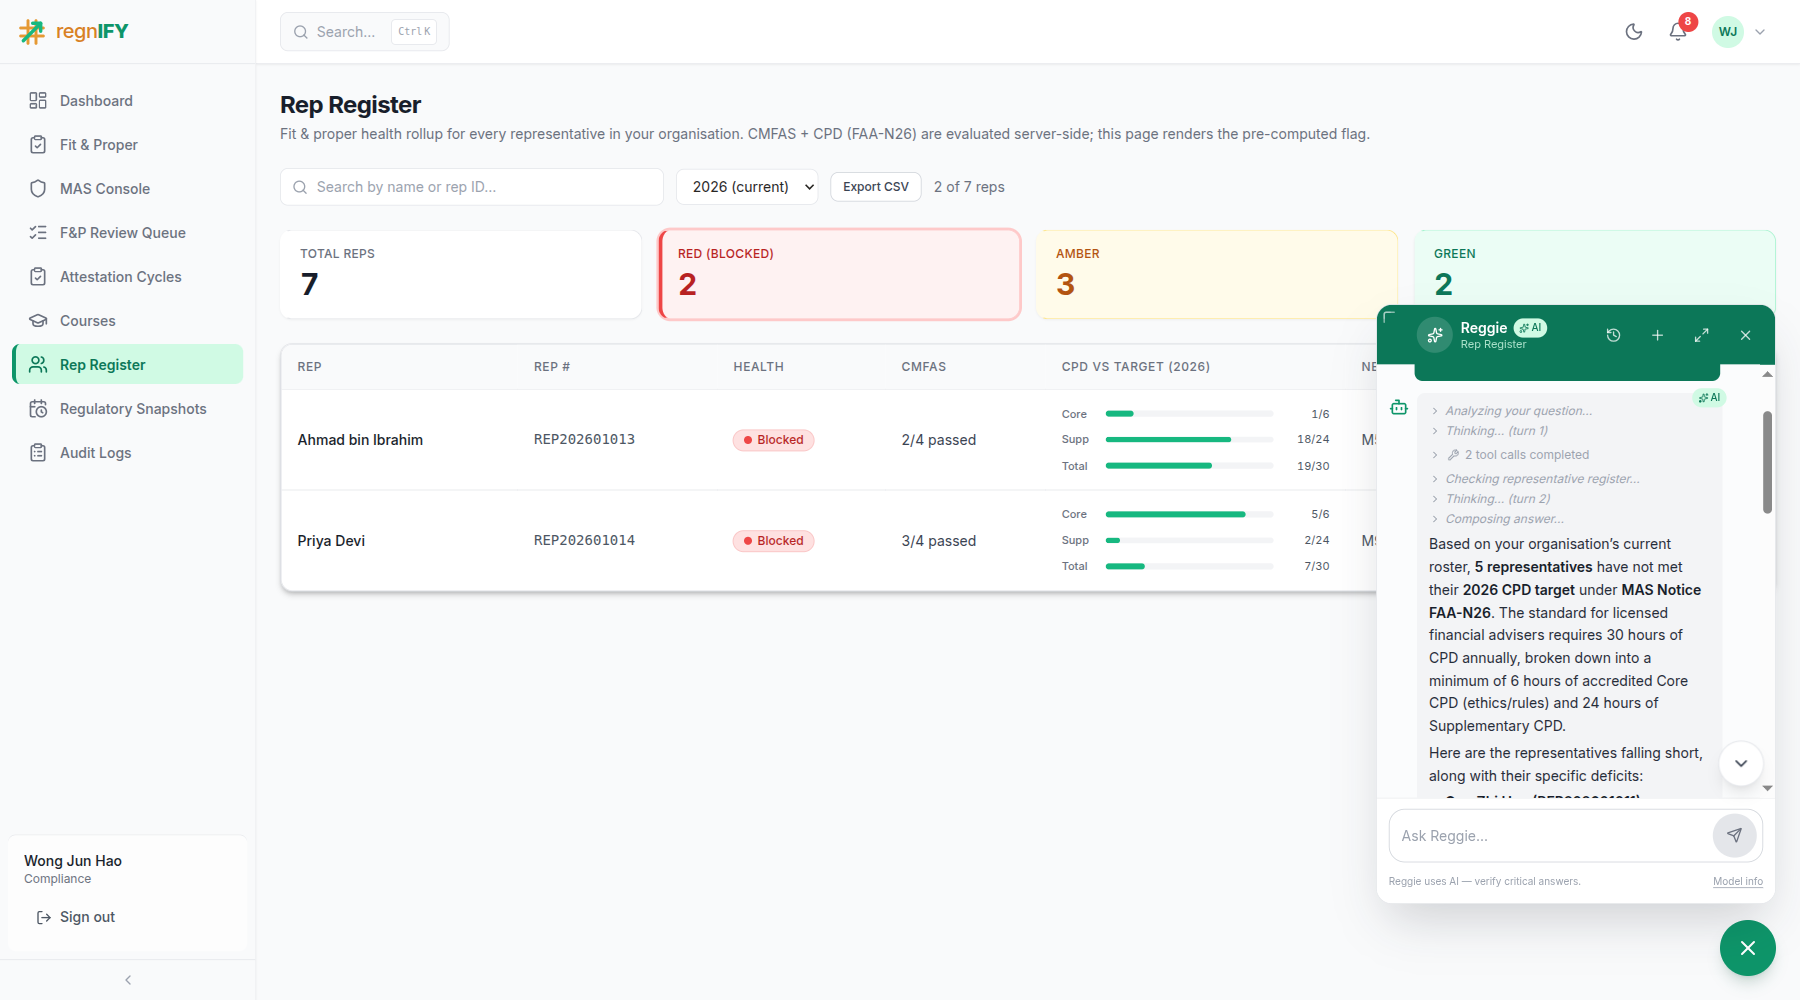This screenshot has width=1800, height=1000.
Task: Click the Regulatory Snapshots calendar icon
Action: [38, 409]
